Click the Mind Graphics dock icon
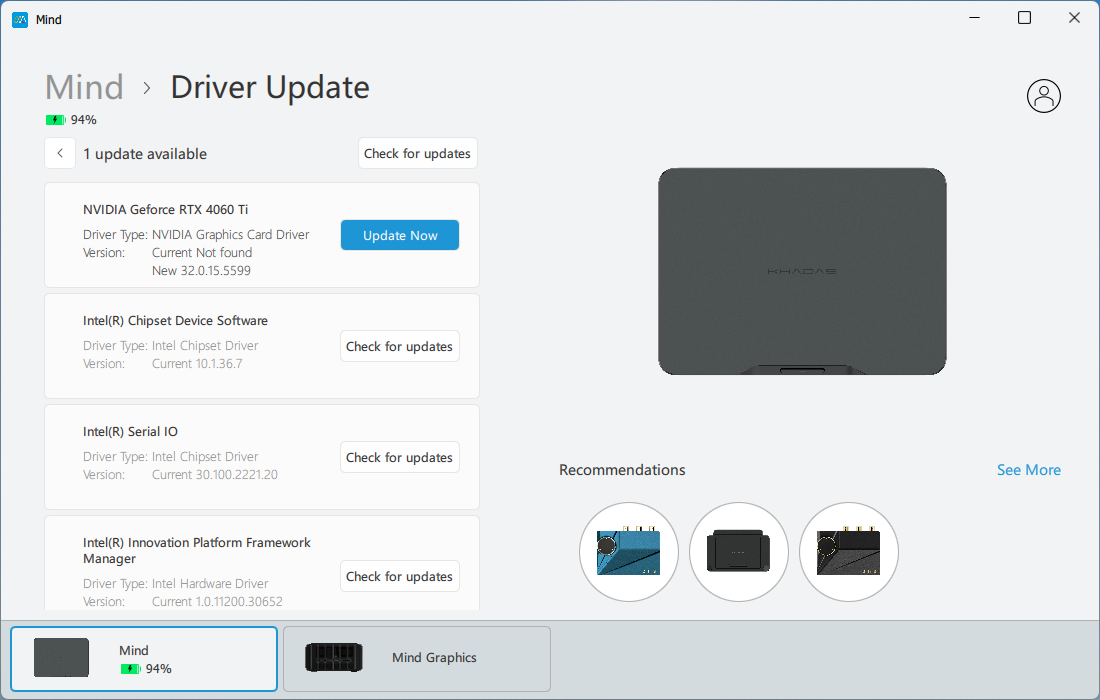Viewport: 1100px width, 700px height. click(x=334, y=657)
